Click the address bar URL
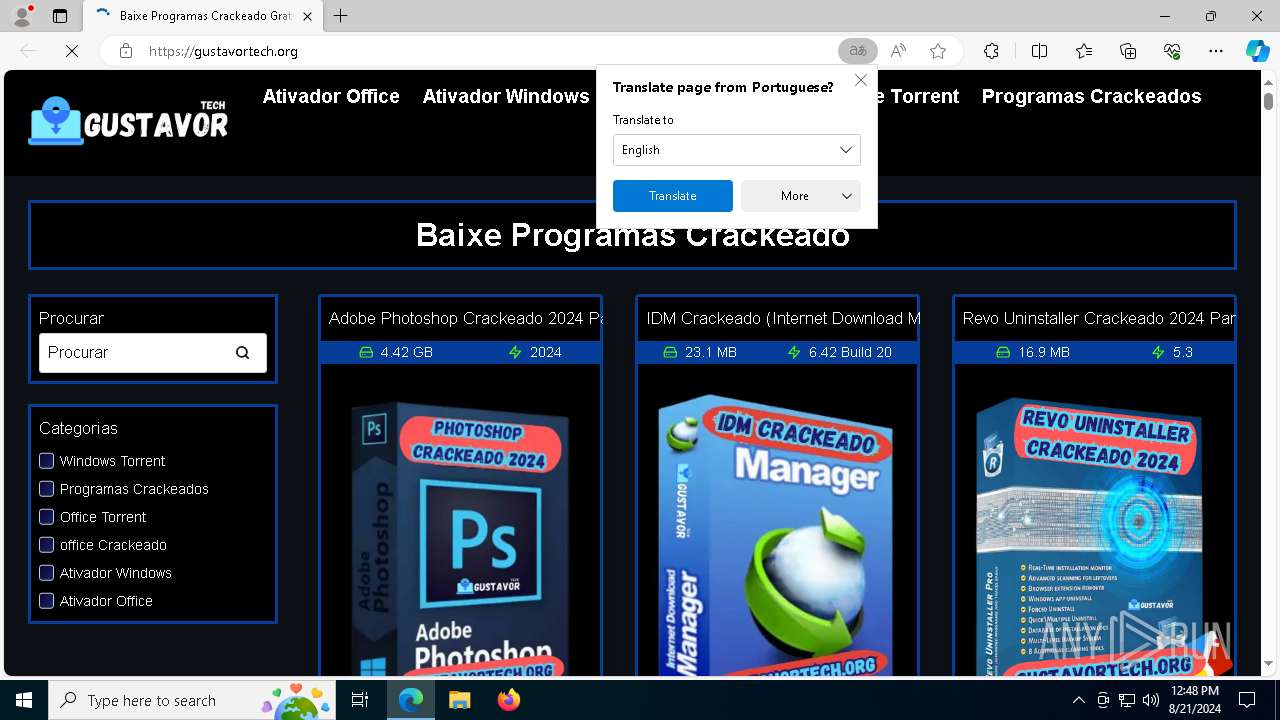The width and height of the screenshot is (1280, 720). click(x=223, y=51)
